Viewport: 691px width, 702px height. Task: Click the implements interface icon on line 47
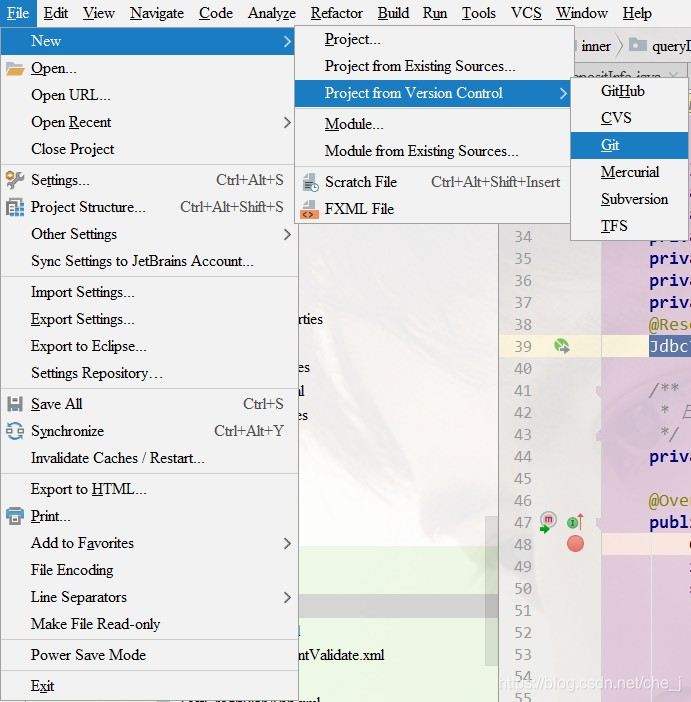pos(575,522)
